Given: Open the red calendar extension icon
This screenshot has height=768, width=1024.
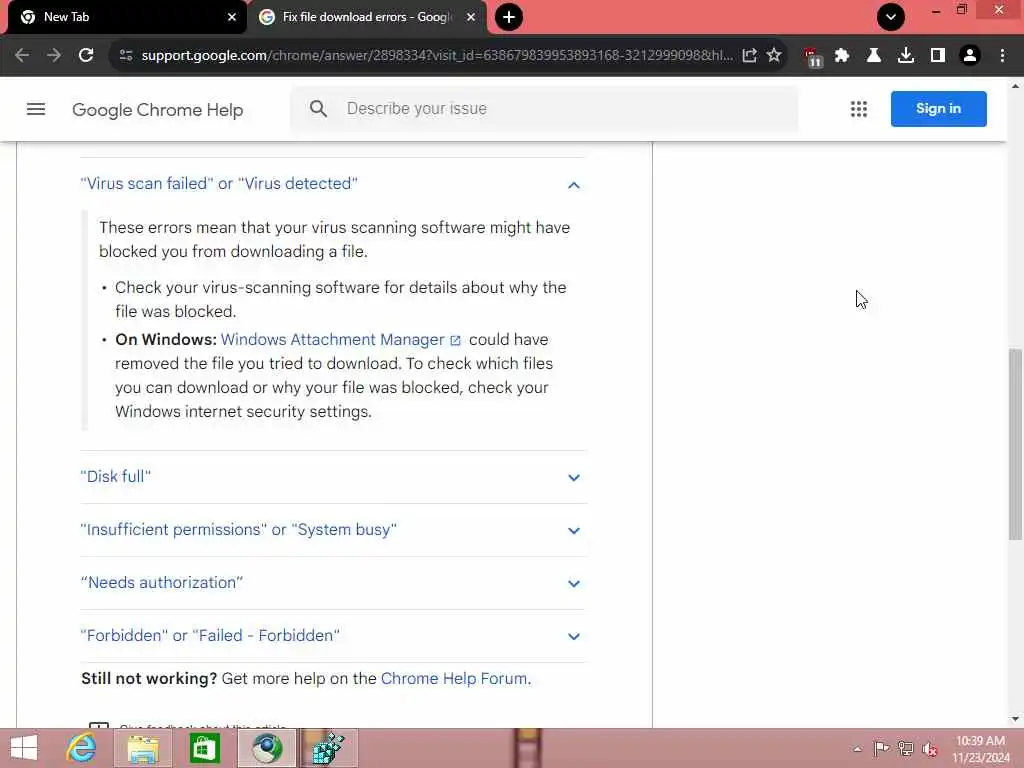Looking at the screenshot, I should 812,57.
